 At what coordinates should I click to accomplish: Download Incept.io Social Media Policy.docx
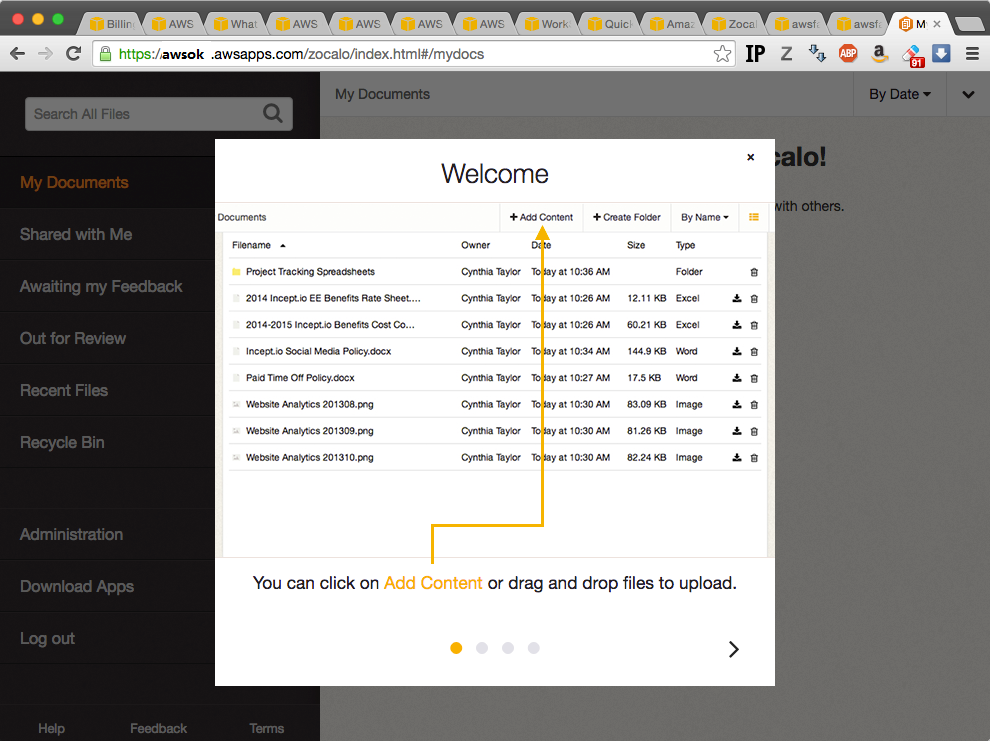point(736,352)
